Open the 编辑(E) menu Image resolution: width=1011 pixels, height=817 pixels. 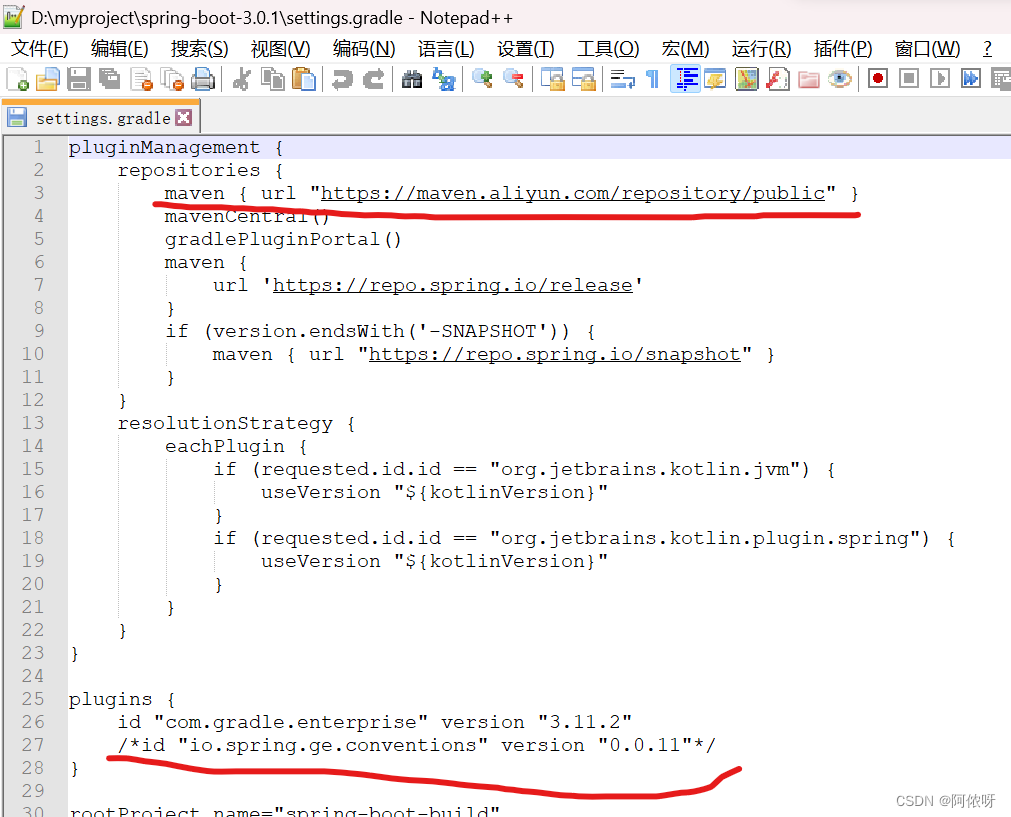tap(119, 48)
